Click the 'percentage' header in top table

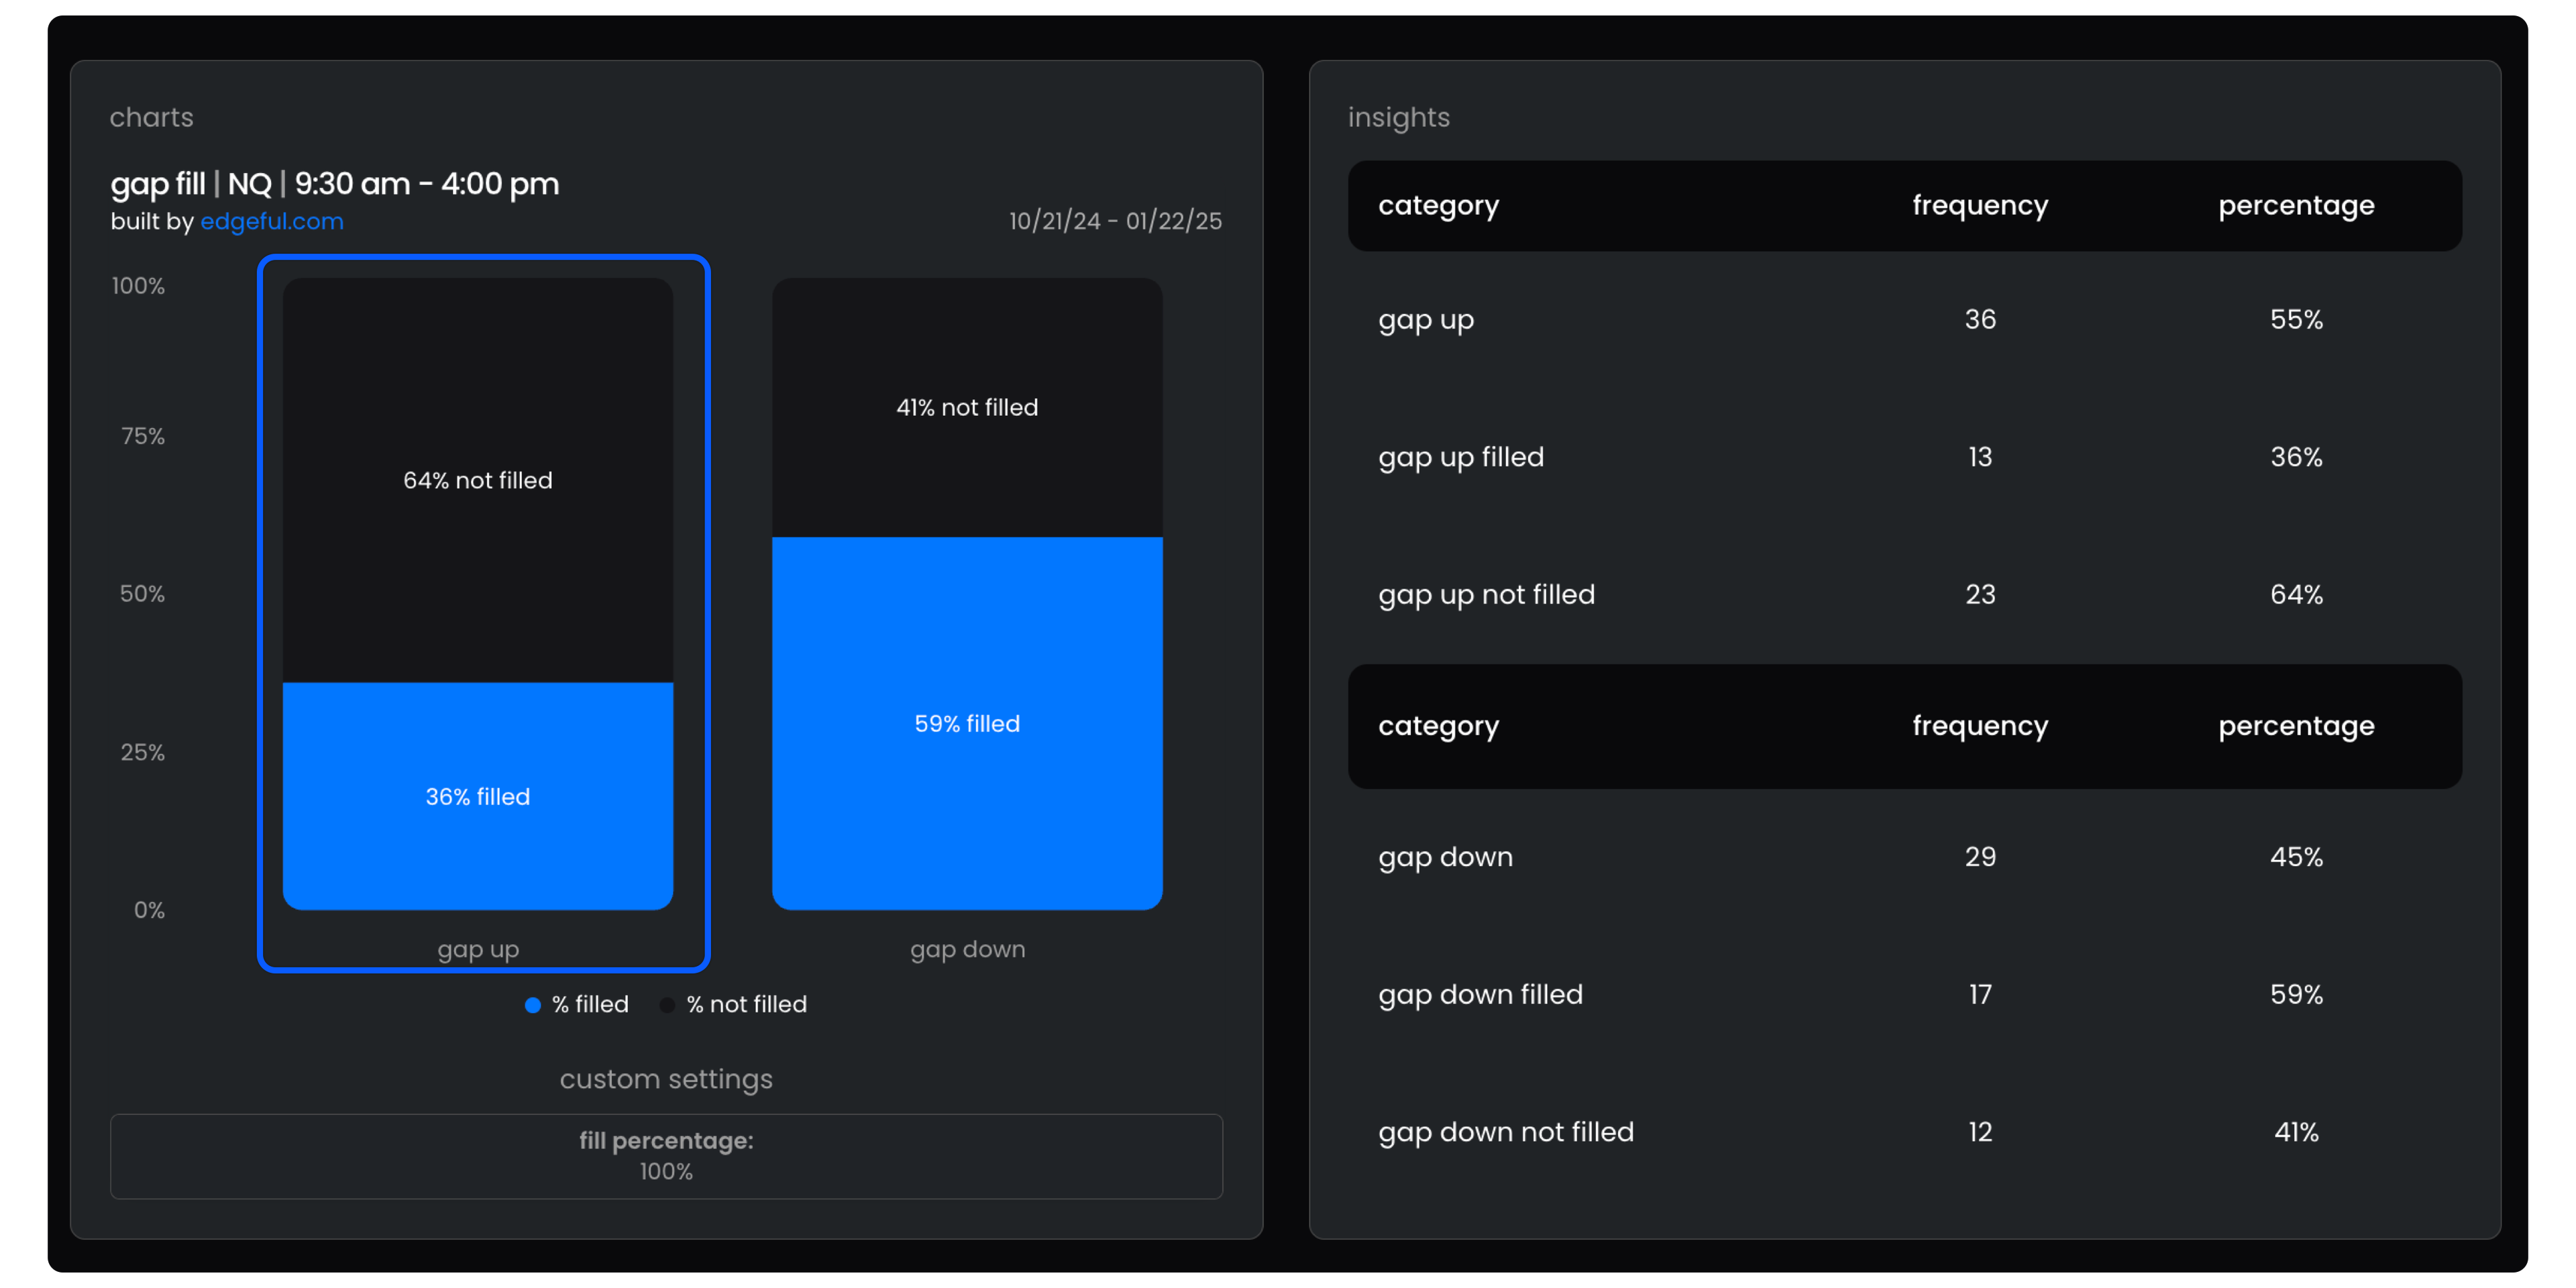[x=2295, y=205]
